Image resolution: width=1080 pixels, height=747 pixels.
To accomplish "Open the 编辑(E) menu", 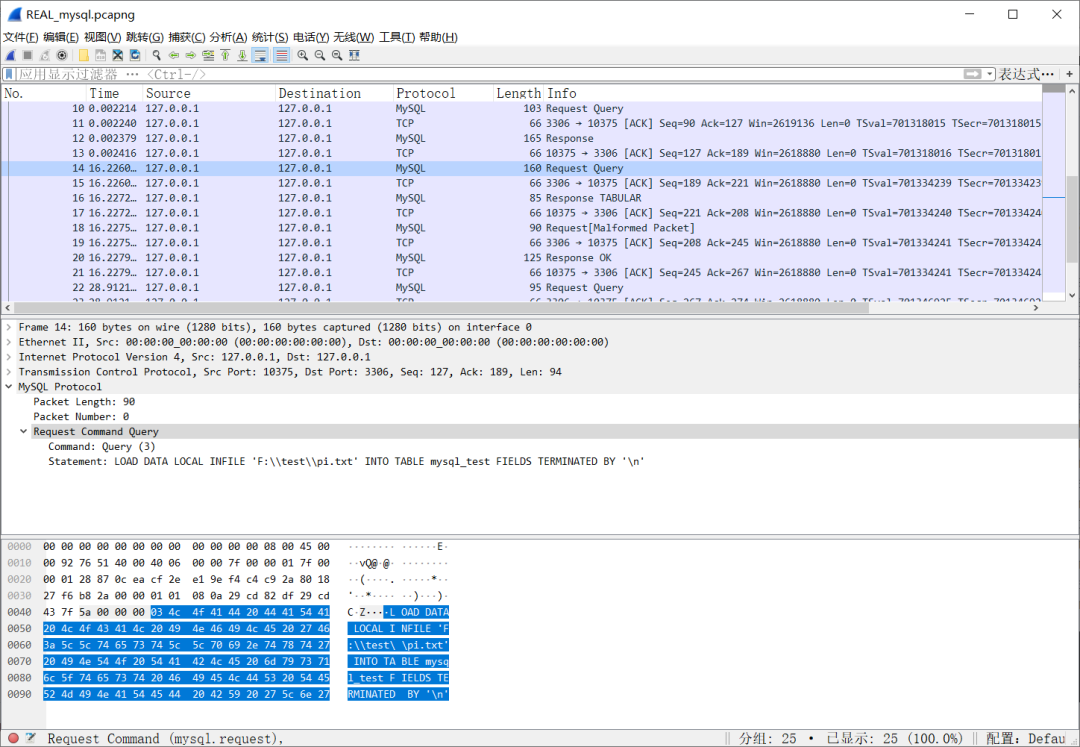I will 61,37.
